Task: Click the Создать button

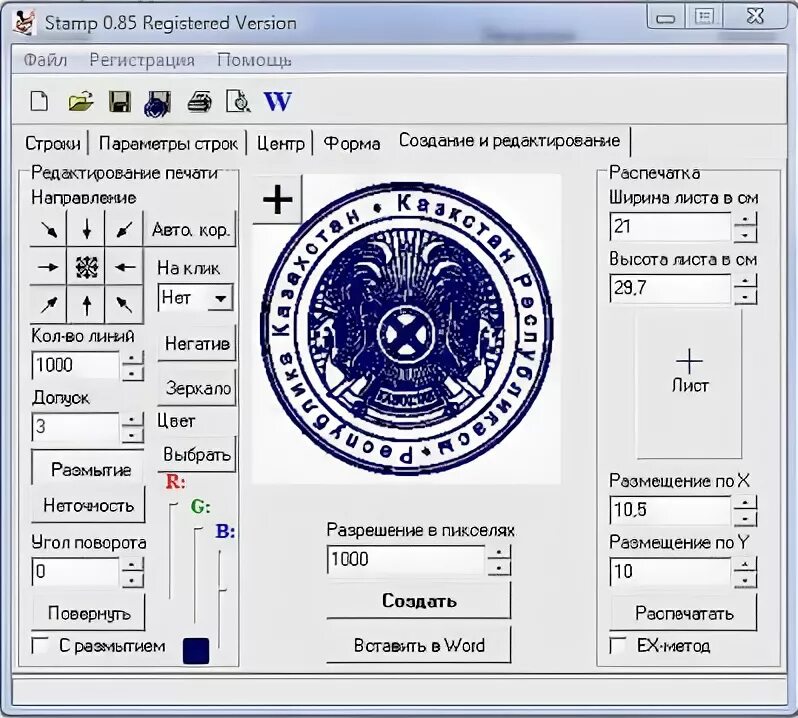Action: pos(419,600)
